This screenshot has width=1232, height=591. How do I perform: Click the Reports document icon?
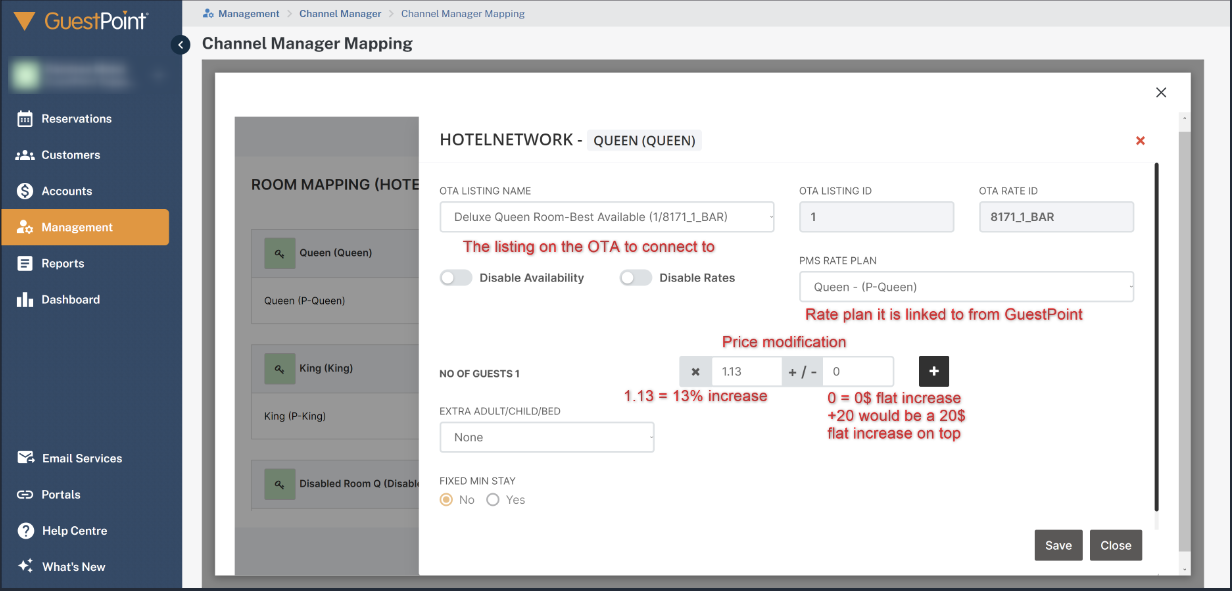tap(25, 263)
